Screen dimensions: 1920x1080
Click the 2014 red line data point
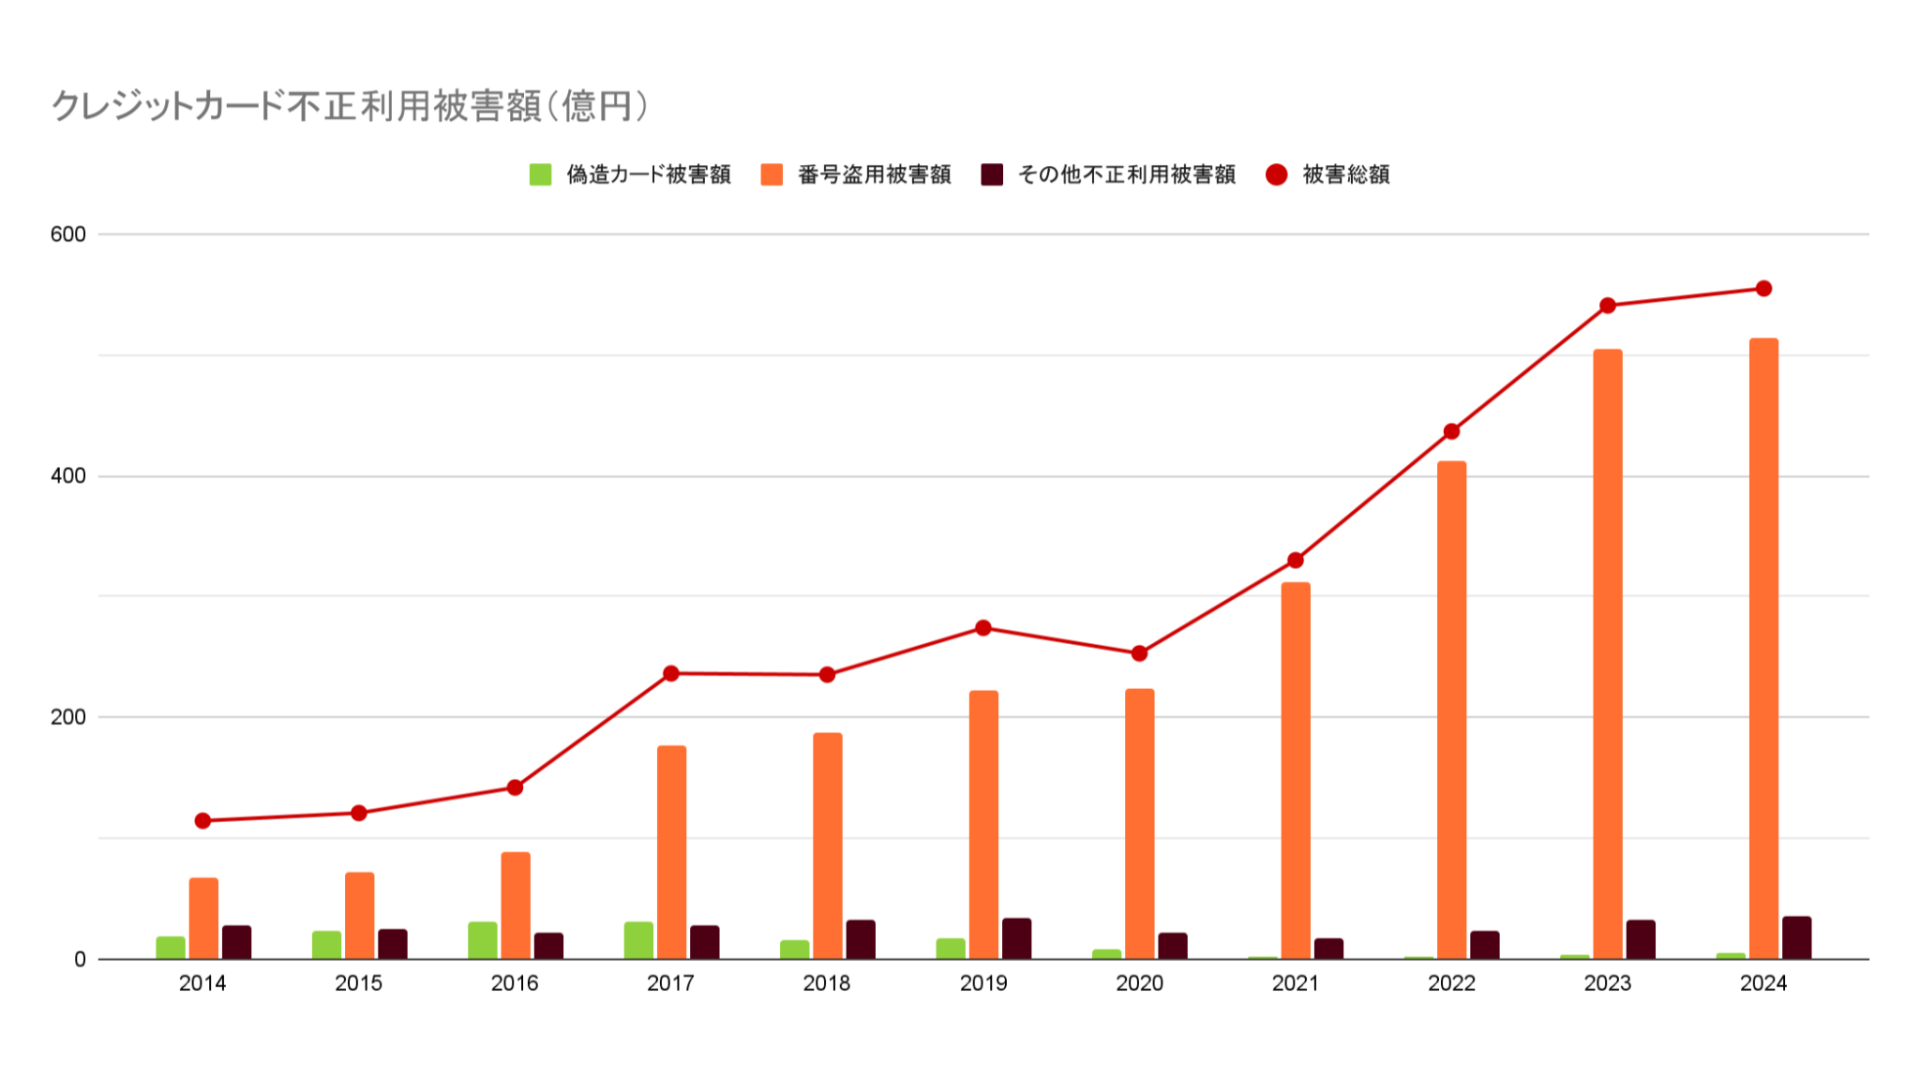pyautogui.click(x=203, y=821)
